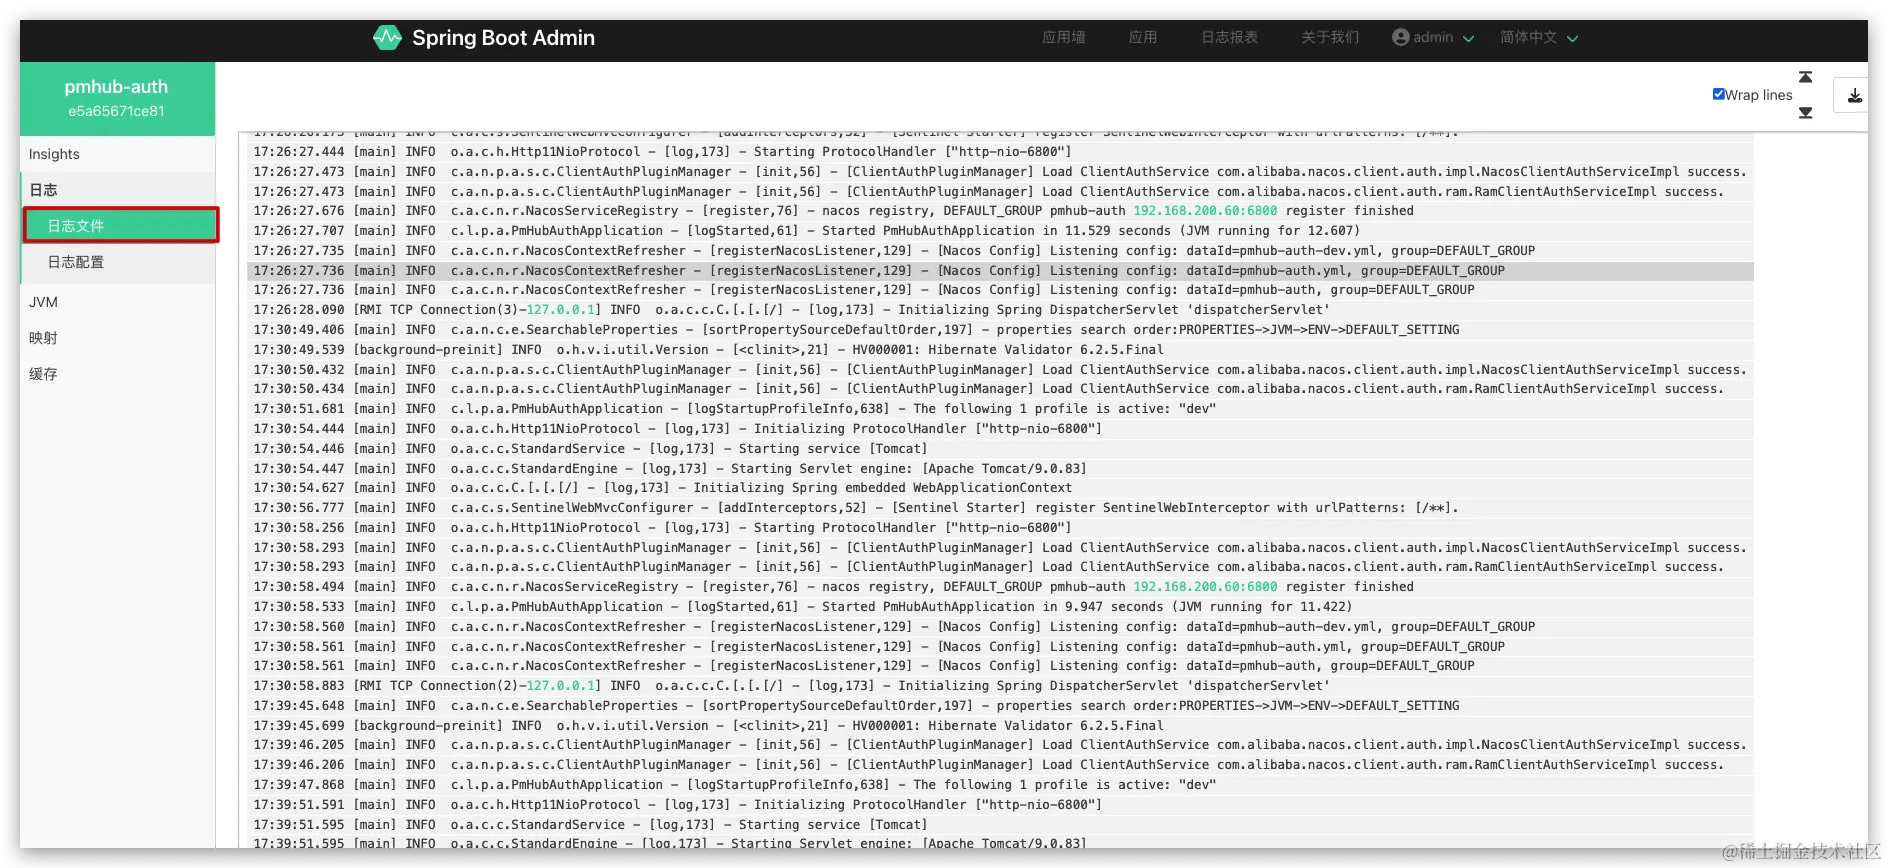This screenshot has height=868, width=1888.
Task: Open the 映射 sidebar item
Action: [x=118, y=338]
